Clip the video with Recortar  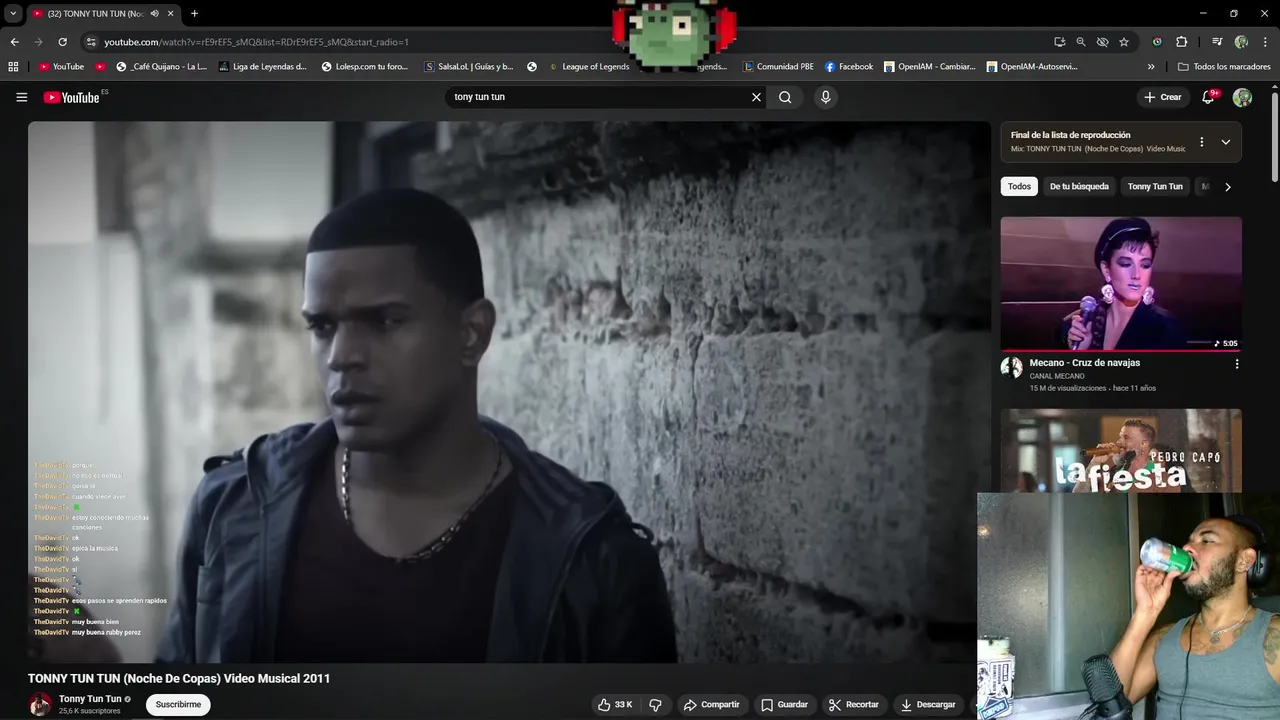pos(854,705)
